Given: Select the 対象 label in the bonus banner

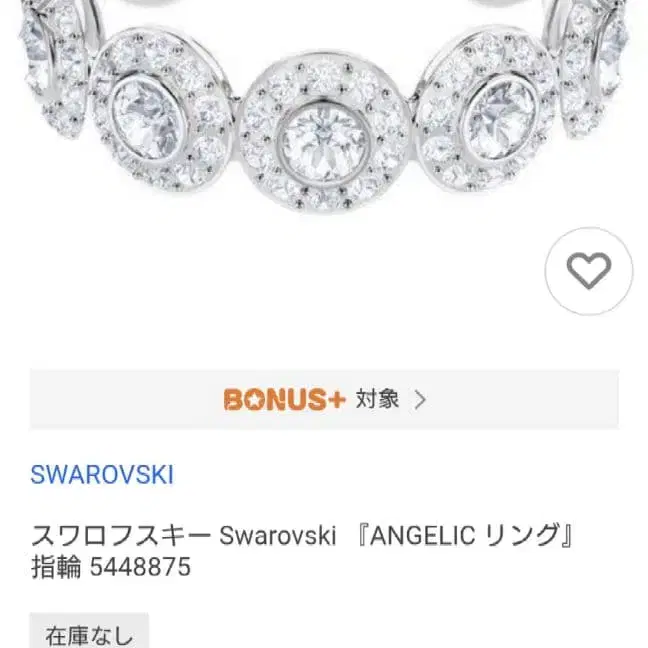Looking at the screenshot, I should click(x=377, y=399).
